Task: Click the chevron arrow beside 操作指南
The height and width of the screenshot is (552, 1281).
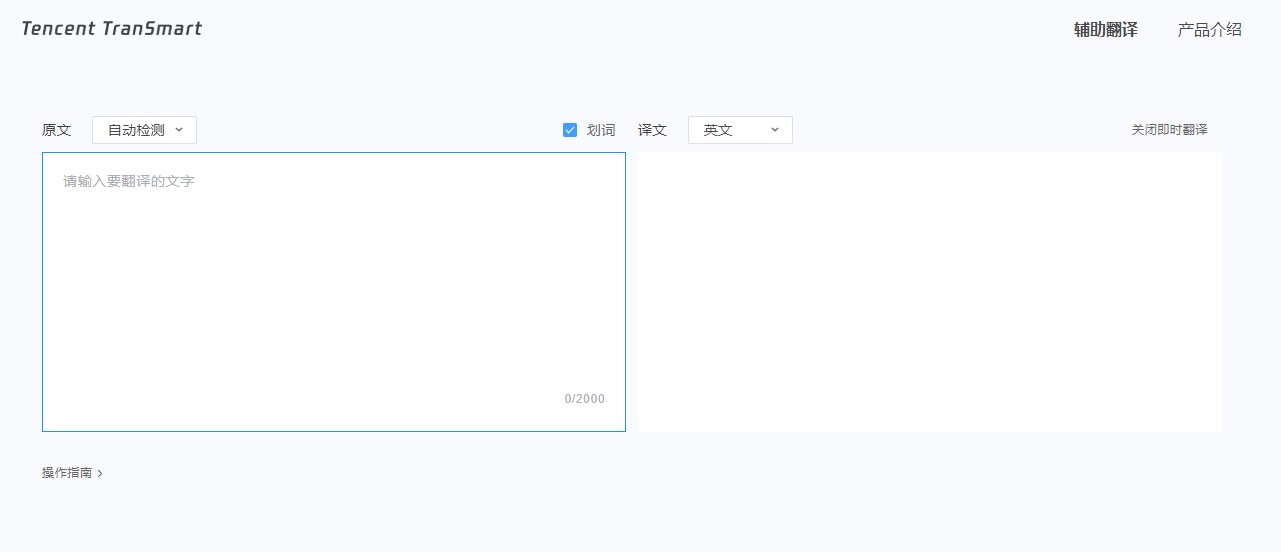Action: [100, 474]
